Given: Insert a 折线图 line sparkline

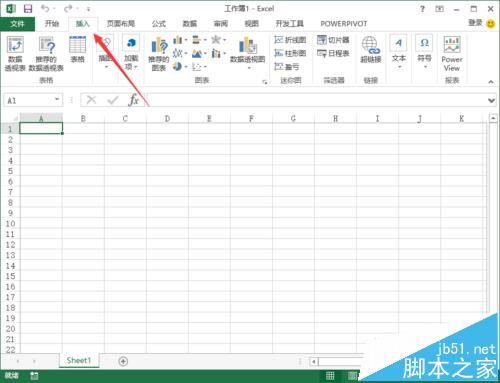Looking at the screenshot, I should coord(290,40).
